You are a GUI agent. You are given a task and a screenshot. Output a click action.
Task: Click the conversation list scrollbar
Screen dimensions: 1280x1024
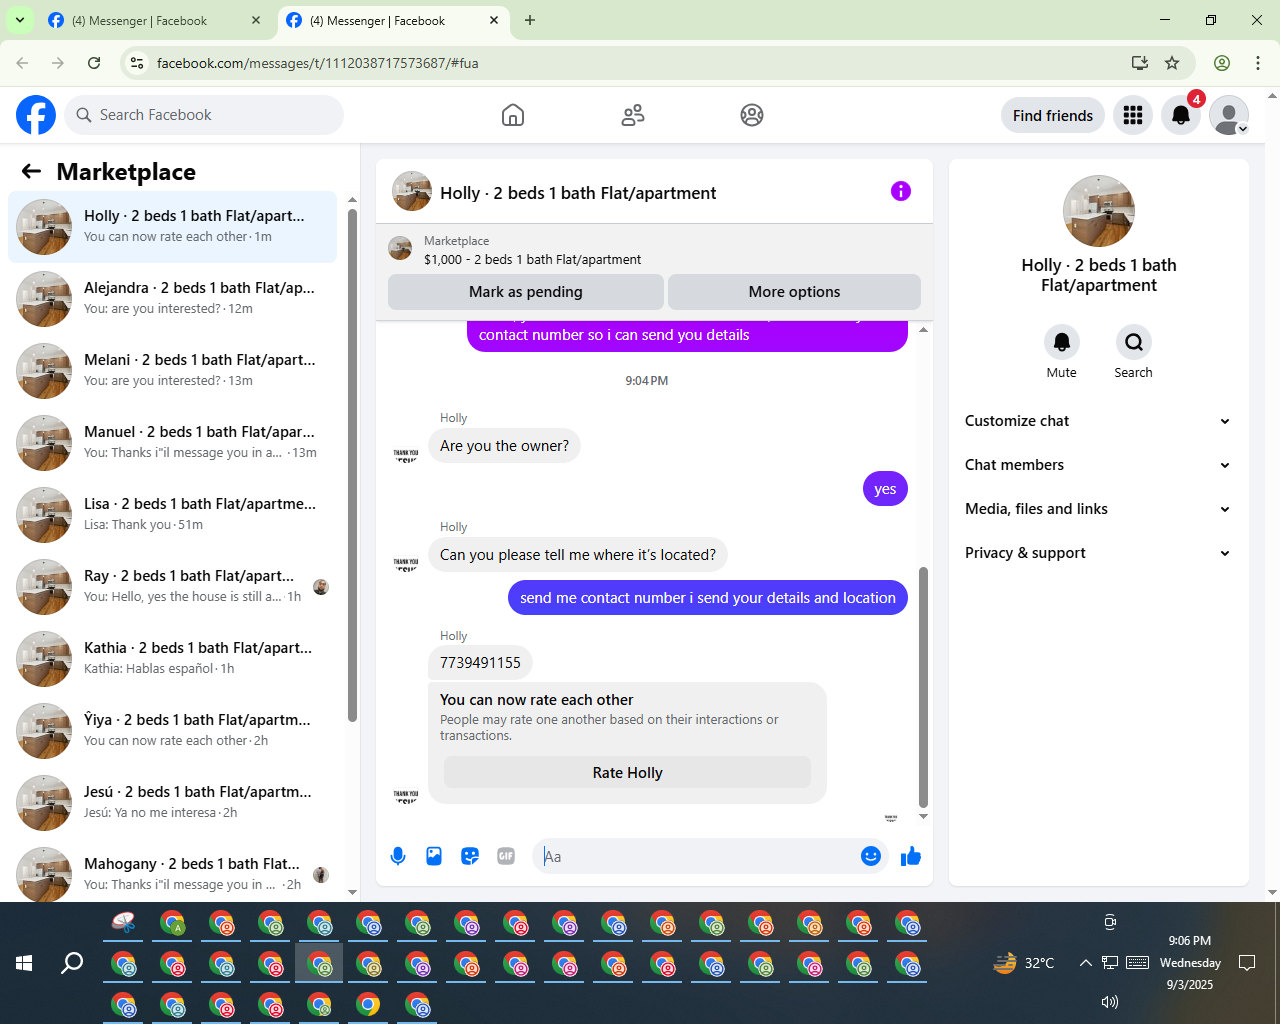[352, 465]
